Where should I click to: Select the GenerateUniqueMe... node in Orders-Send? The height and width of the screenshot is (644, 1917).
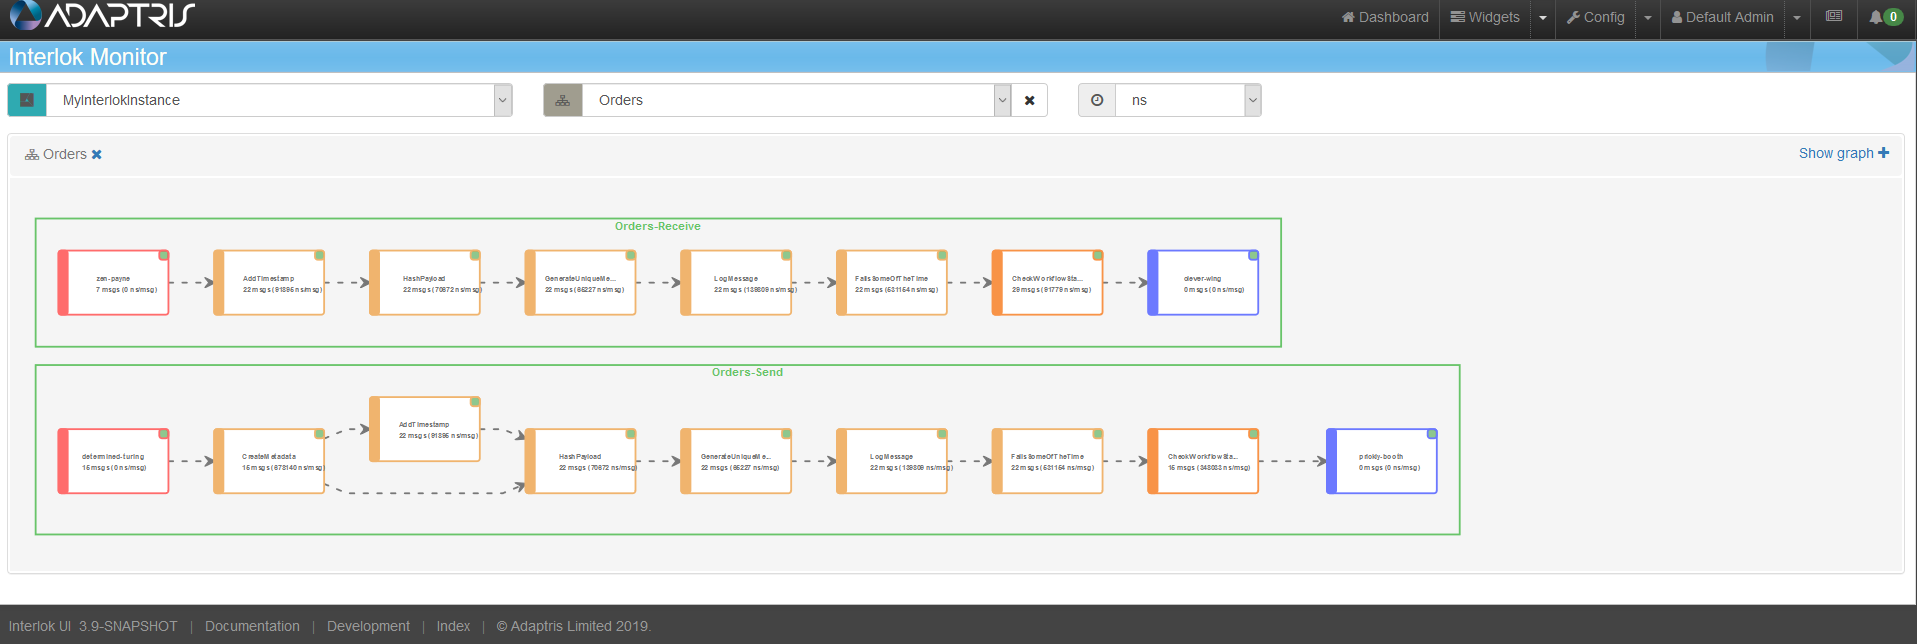(736, 461)
